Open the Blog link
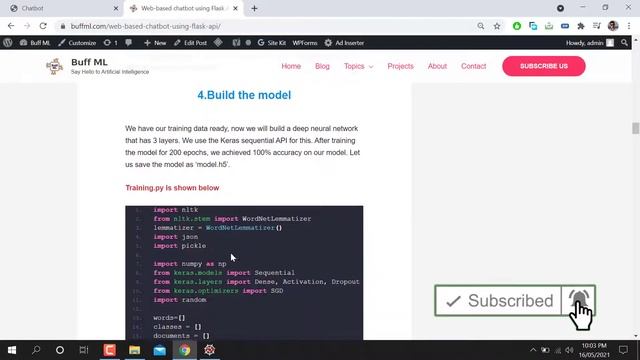This screenshot has height=360, width=640. [x=322, y=66]
